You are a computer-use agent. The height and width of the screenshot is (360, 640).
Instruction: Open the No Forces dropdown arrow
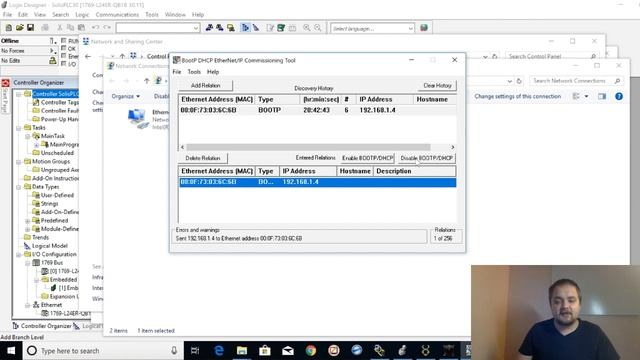click(53, 51)
